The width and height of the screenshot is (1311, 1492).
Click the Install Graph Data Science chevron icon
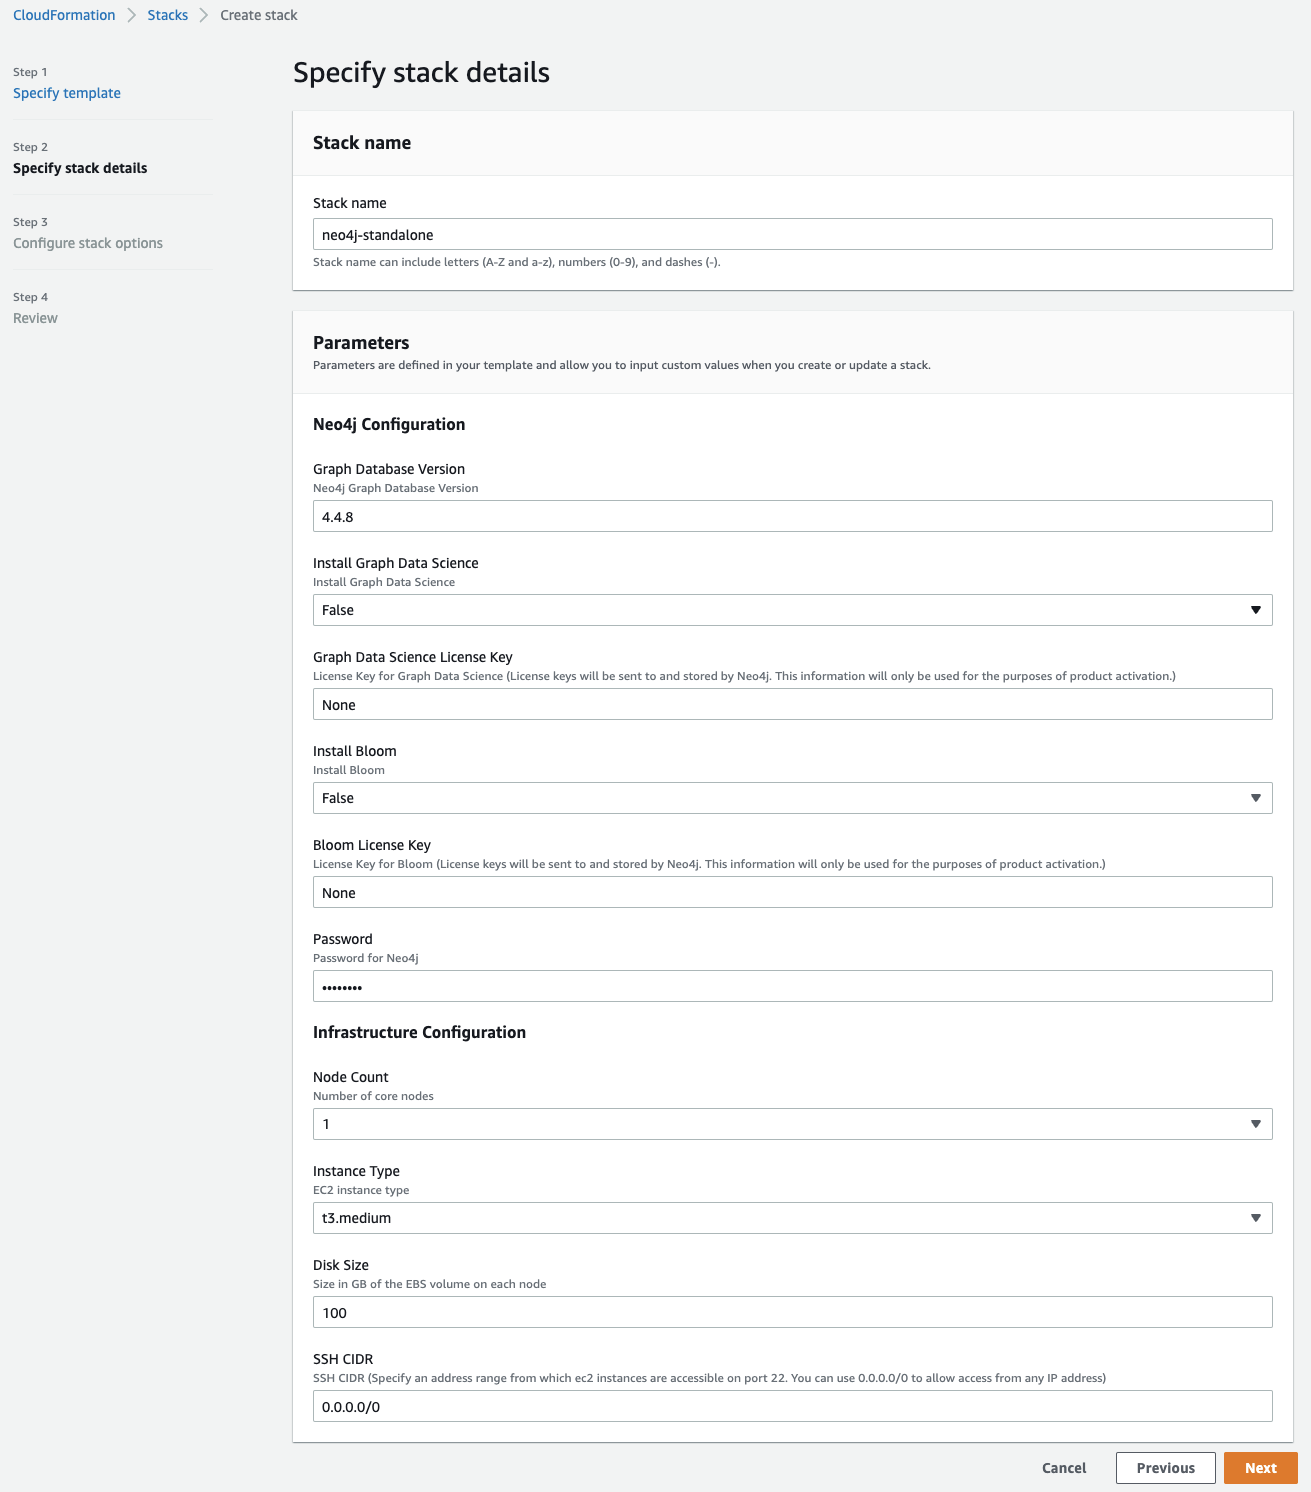(1257, 609)
